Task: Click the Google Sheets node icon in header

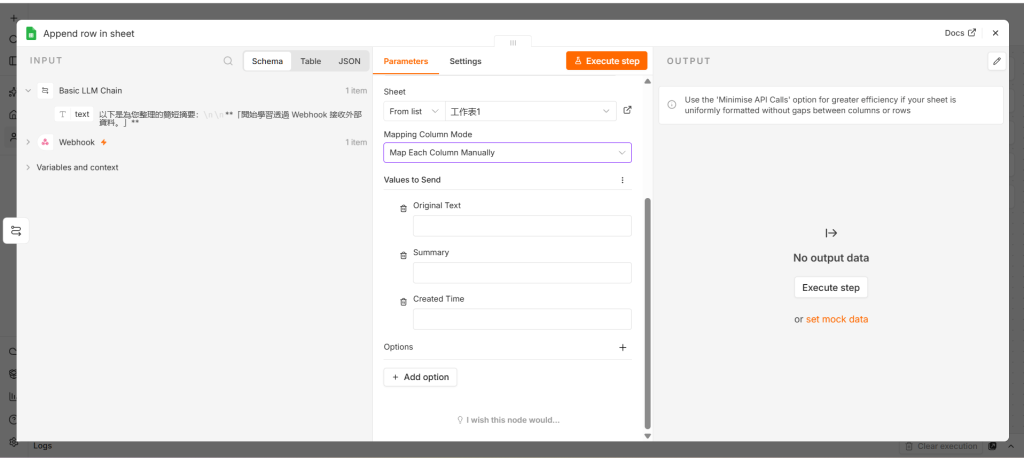Action: click(x=31, y=33)
